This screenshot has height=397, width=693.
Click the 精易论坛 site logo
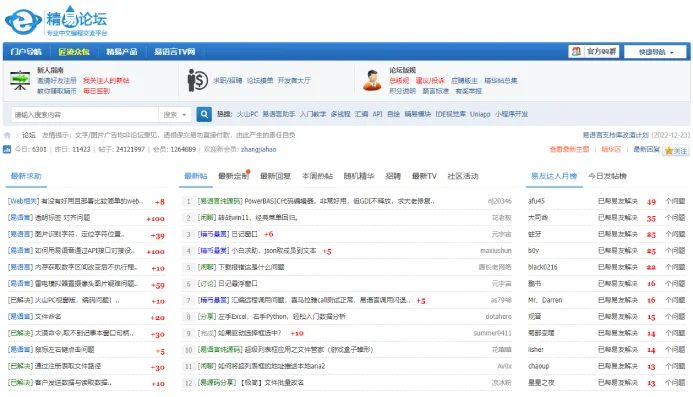pos(56,21)
